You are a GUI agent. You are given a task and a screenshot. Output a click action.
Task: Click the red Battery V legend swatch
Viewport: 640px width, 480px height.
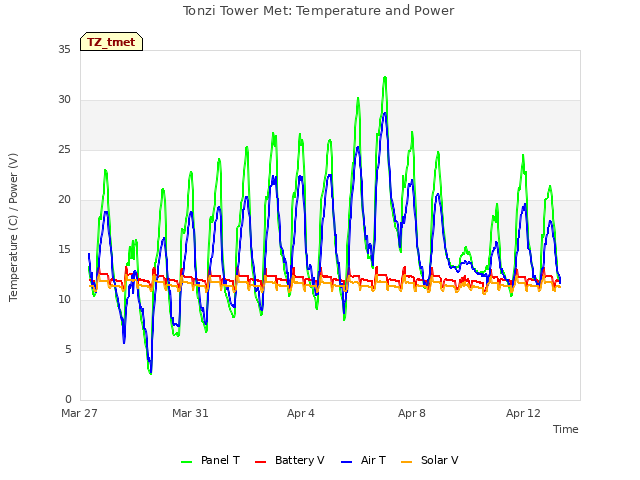point(260,462)
